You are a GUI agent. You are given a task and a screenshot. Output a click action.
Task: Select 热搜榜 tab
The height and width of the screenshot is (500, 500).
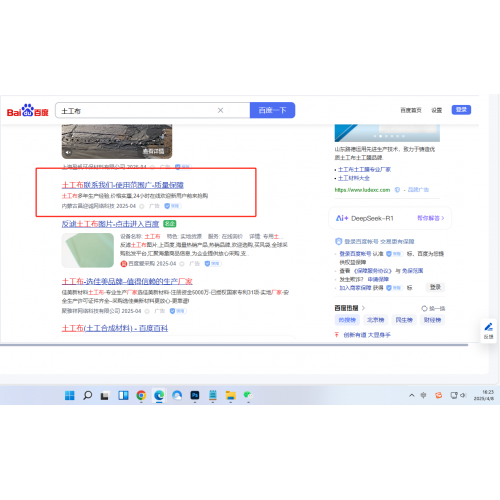click(x=347, y=320)
